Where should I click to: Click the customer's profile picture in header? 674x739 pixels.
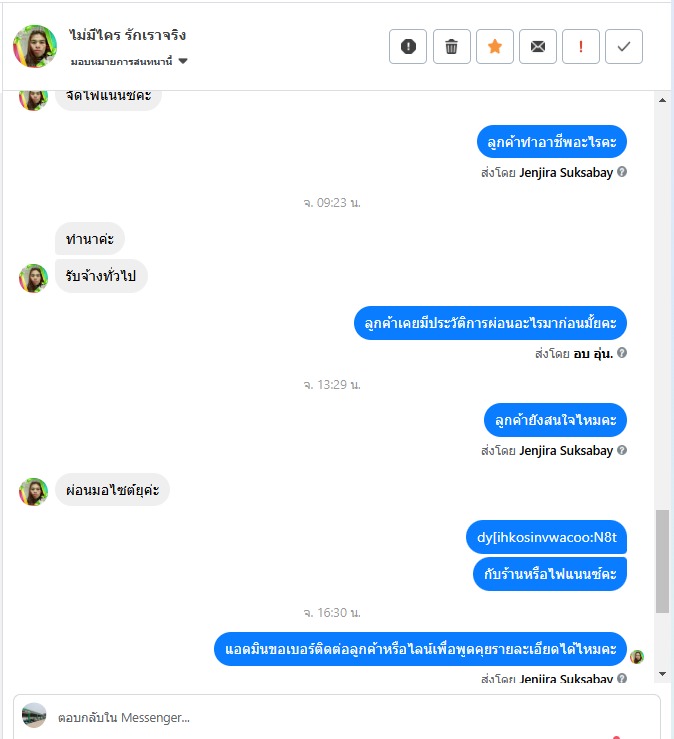point(35,46)
